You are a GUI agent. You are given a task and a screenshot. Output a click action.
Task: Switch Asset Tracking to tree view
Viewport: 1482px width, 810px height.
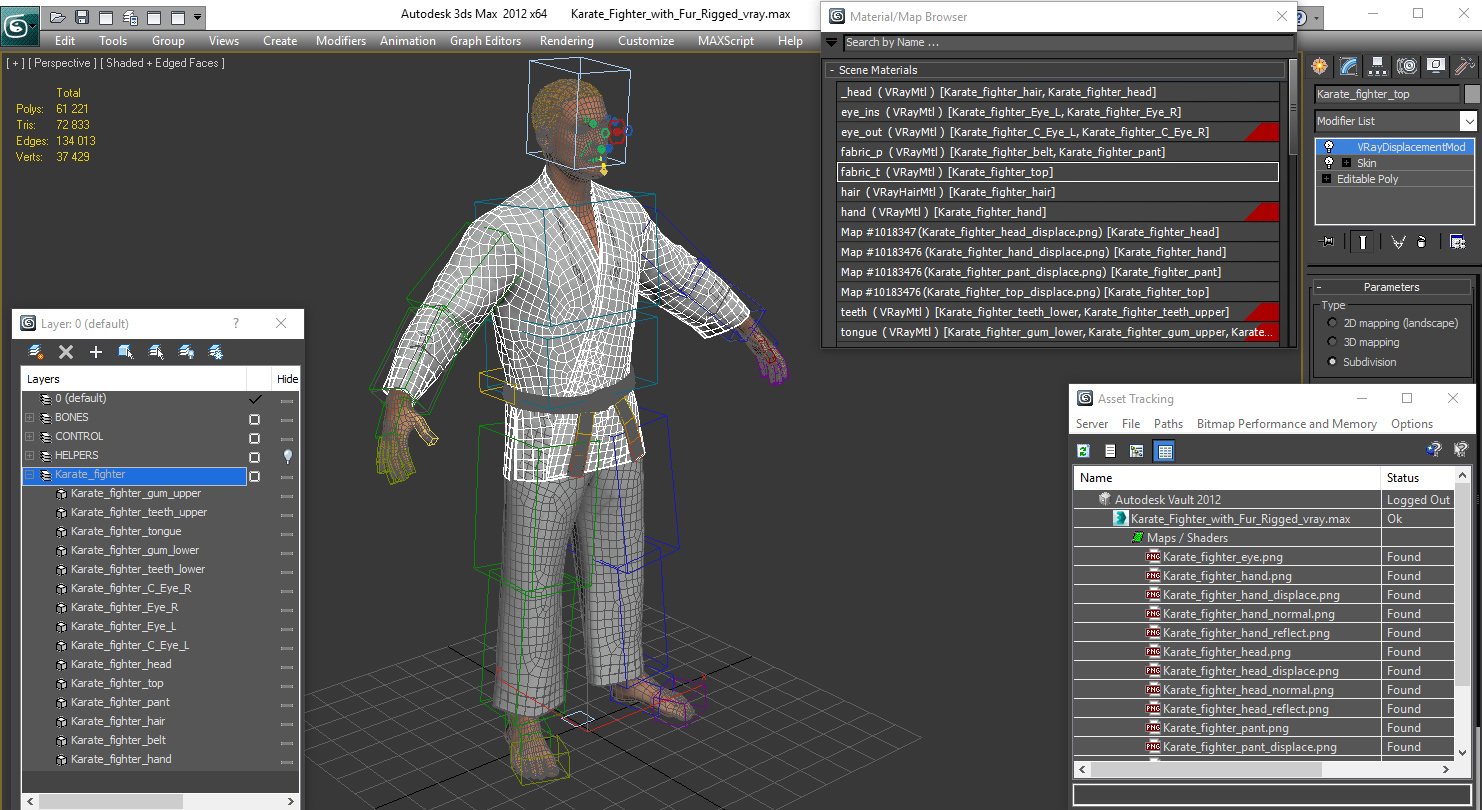(x=1137, y=451)
